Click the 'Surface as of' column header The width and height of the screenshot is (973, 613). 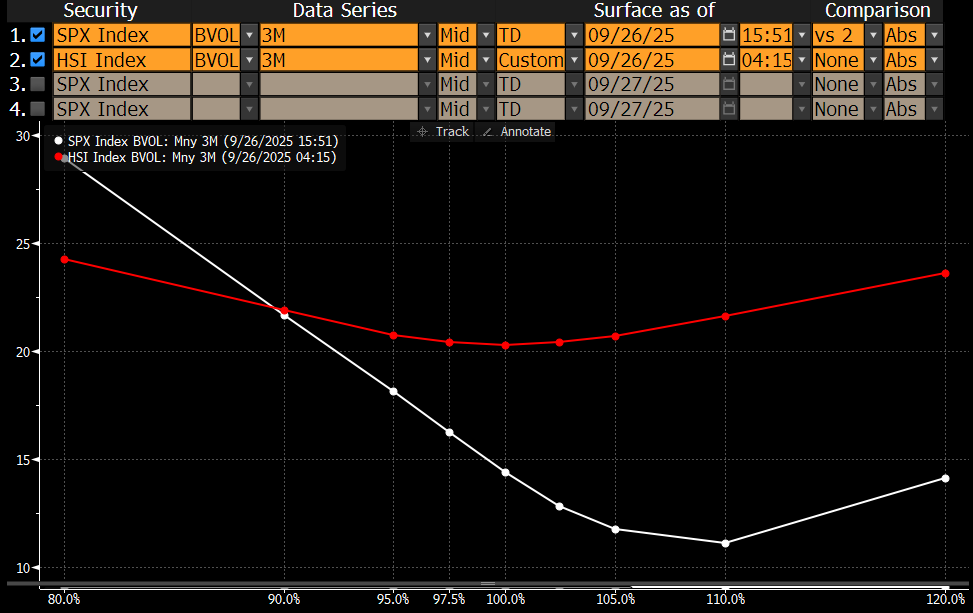pyautogui.click(x=654, y=11)
